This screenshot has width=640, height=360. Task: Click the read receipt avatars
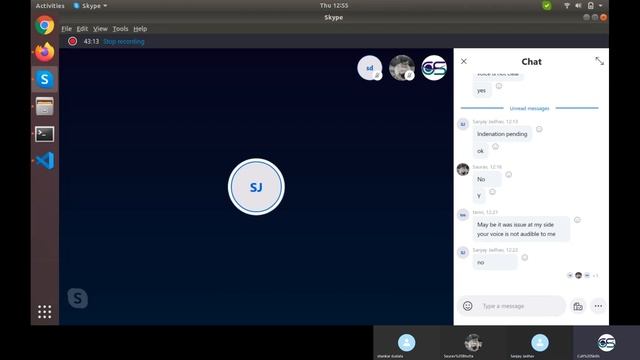coord(582,276)
